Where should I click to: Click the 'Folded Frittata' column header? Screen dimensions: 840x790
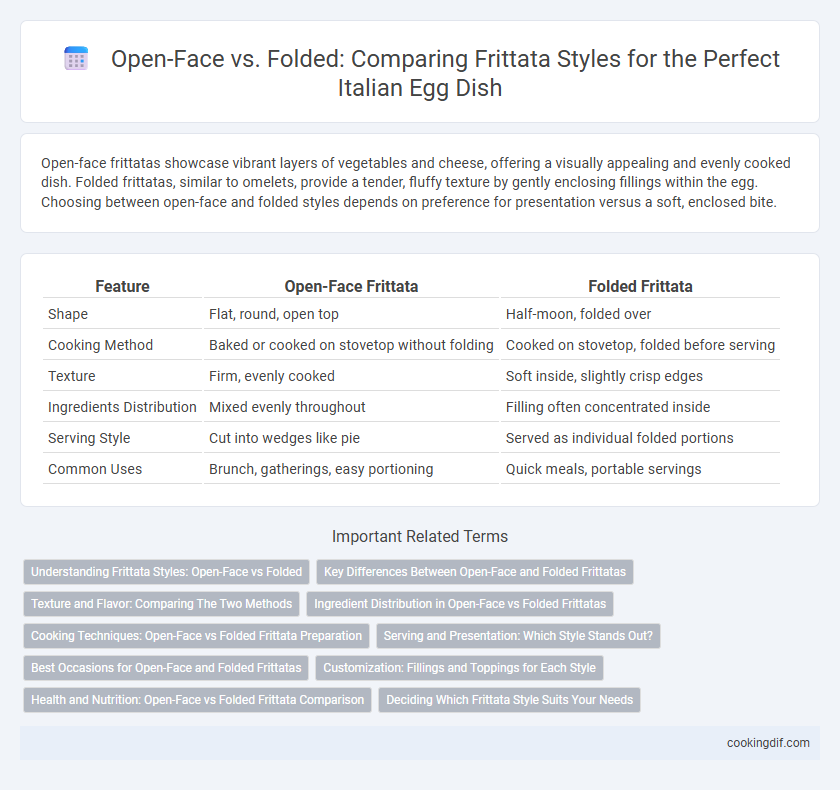pyautogui.click(x=640, y=287)
